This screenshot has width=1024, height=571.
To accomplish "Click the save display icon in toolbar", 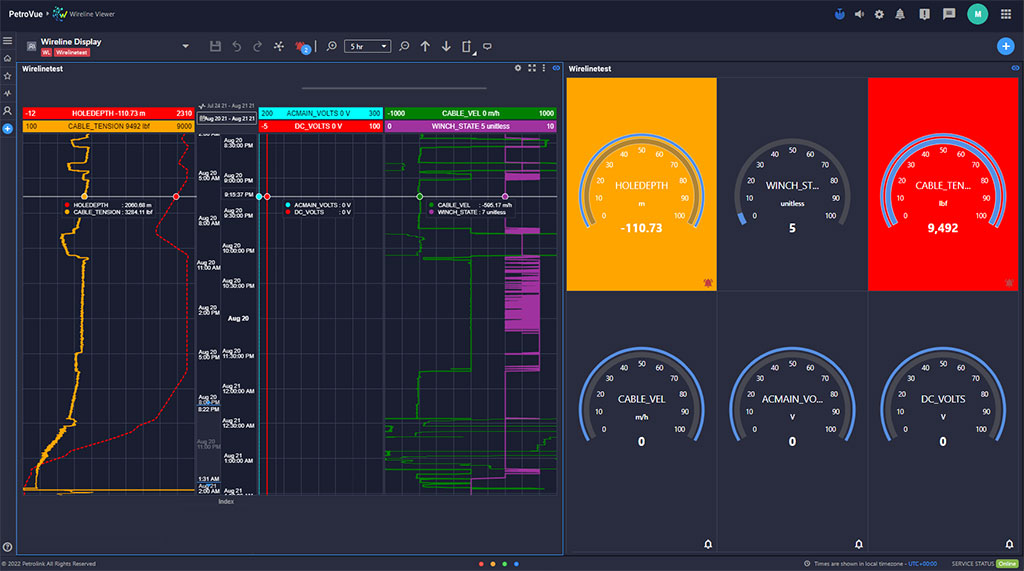I will pos(215,46).
